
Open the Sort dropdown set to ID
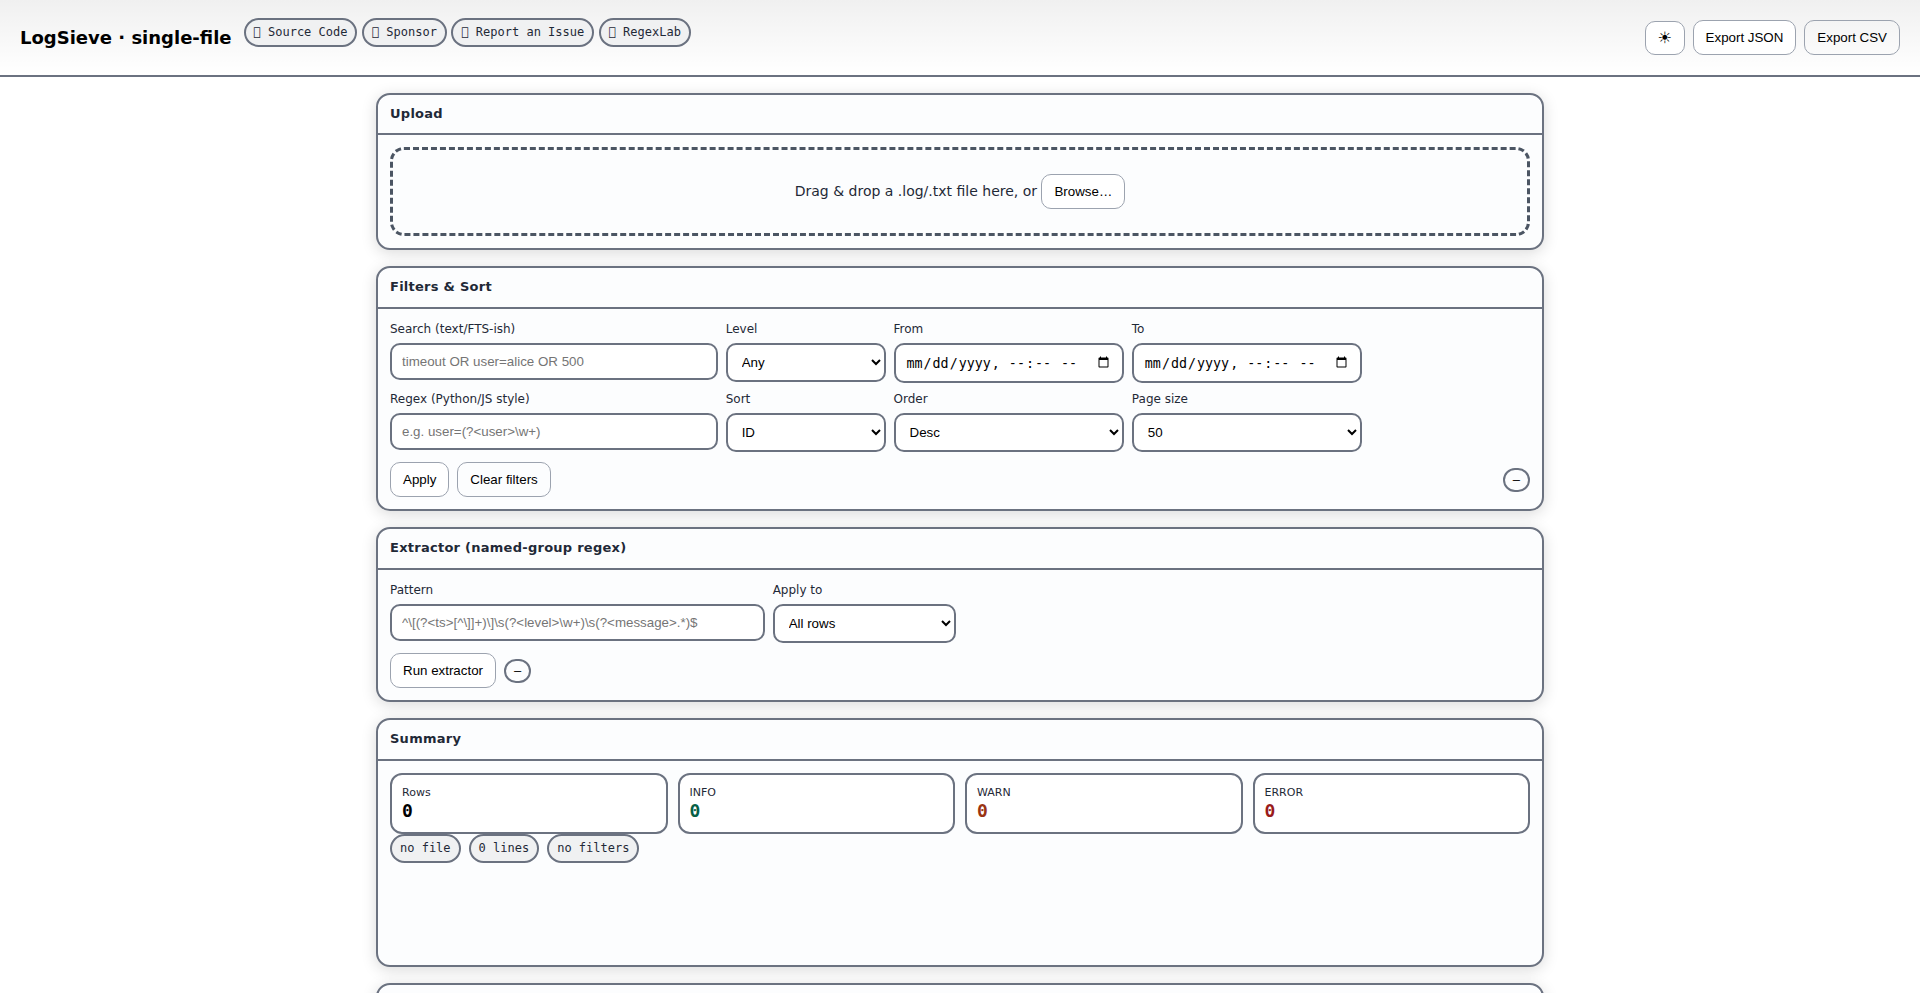pyautogui.click(x=805, y=433)
